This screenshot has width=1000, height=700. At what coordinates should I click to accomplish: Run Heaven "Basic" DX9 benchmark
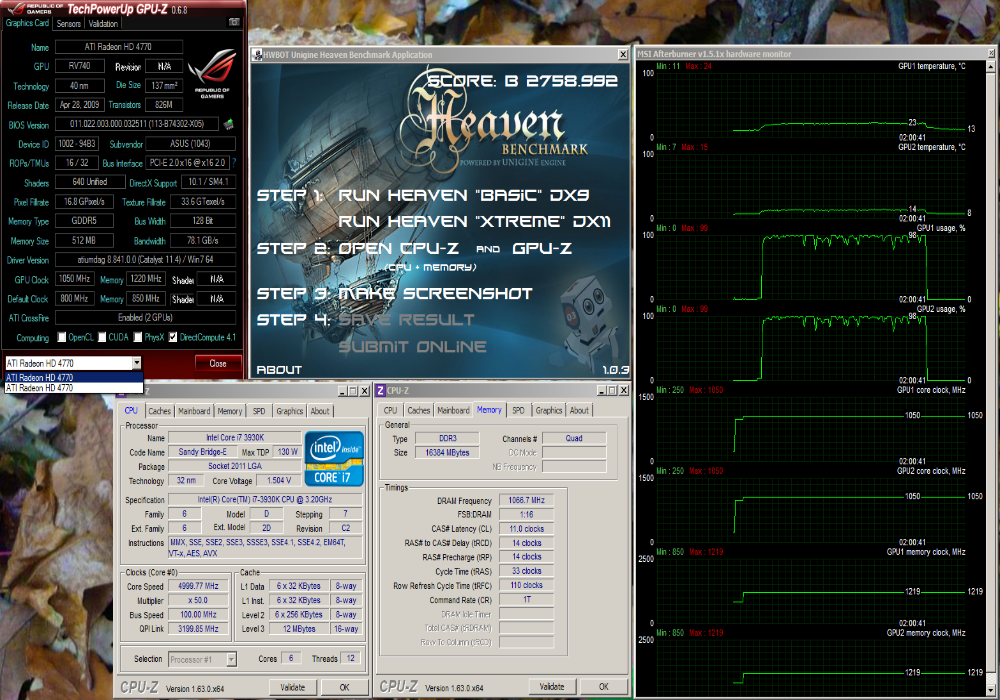coord(464,195)
